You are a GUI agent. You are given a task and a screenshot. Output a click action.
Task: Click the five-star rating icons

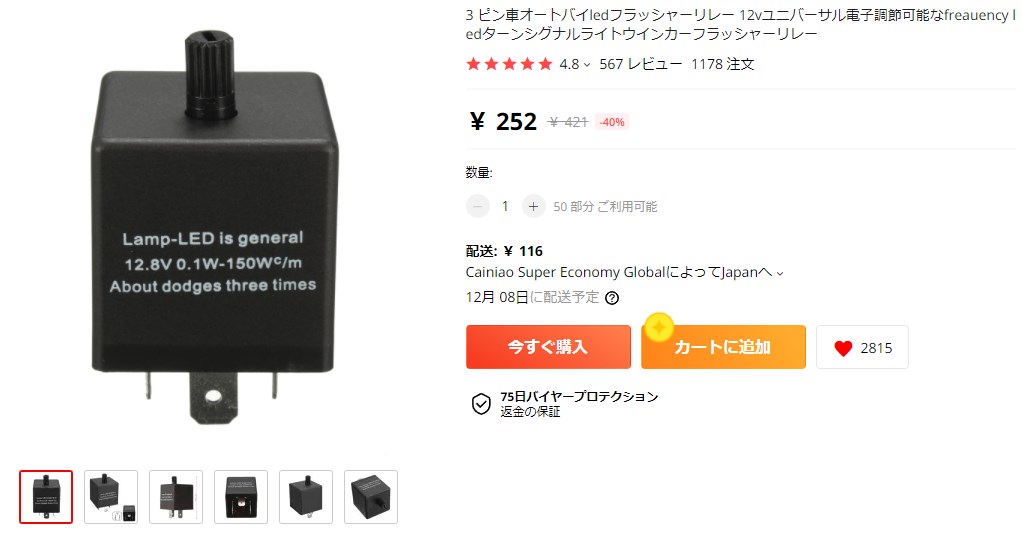click(509, 64)
